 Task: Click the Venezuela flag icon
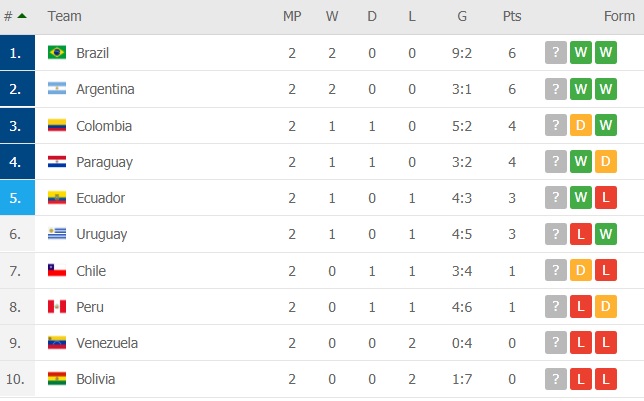tap(57, 343)
